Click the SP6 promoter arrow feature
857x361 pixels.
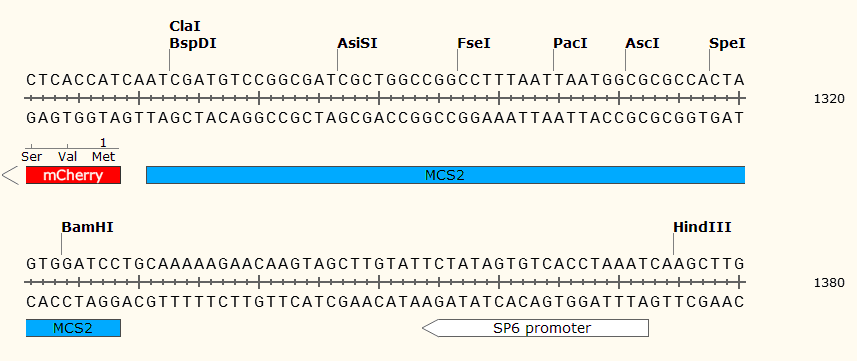(535, 328)
